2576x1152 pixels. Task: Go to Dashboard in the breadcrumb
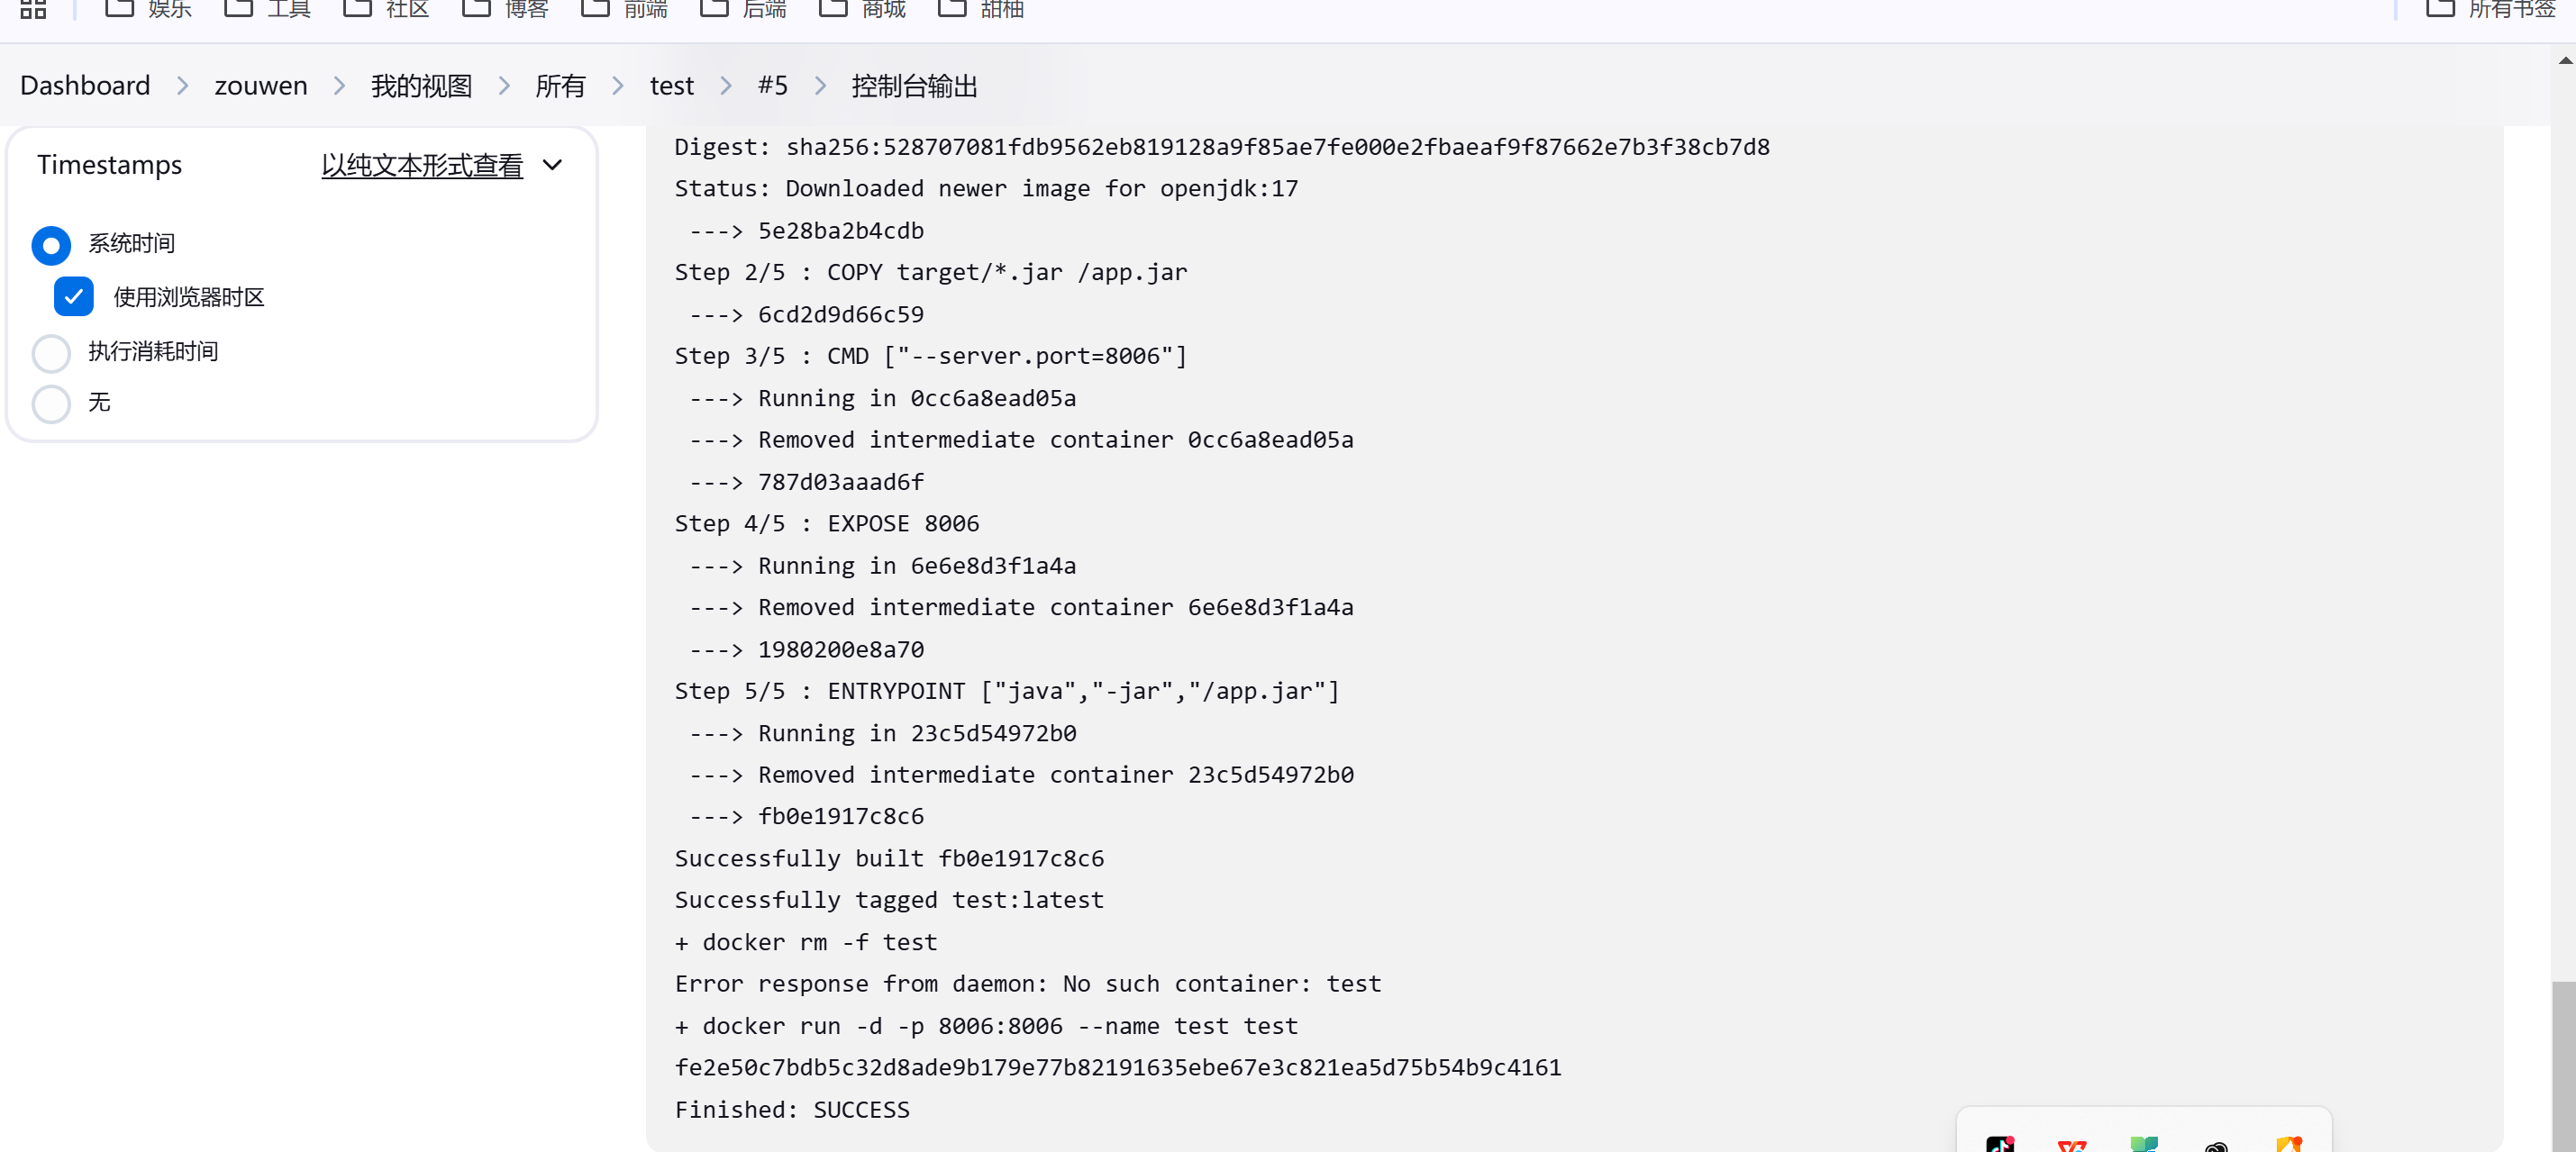click(x=85, y=86)
